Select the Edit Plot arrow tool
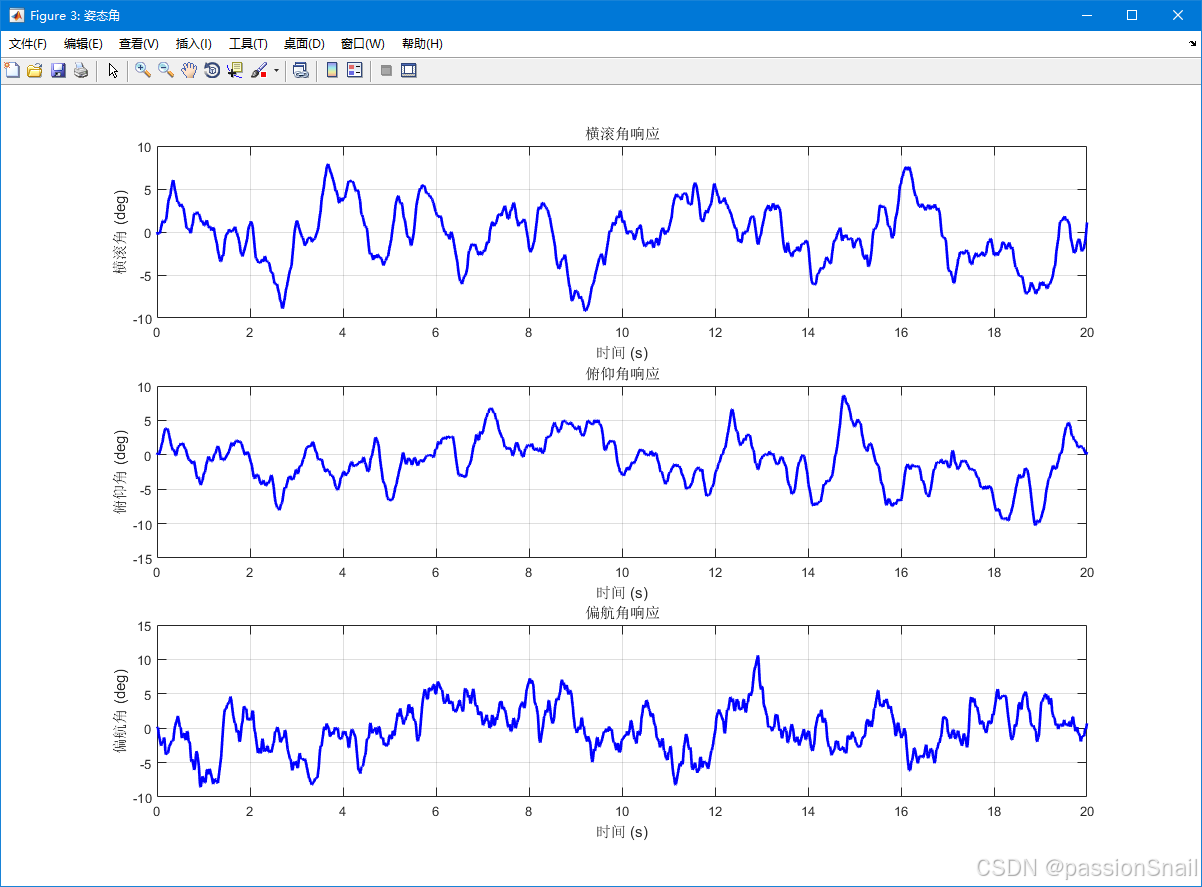This screenshot has height=887, width=1202. point(113,70)
